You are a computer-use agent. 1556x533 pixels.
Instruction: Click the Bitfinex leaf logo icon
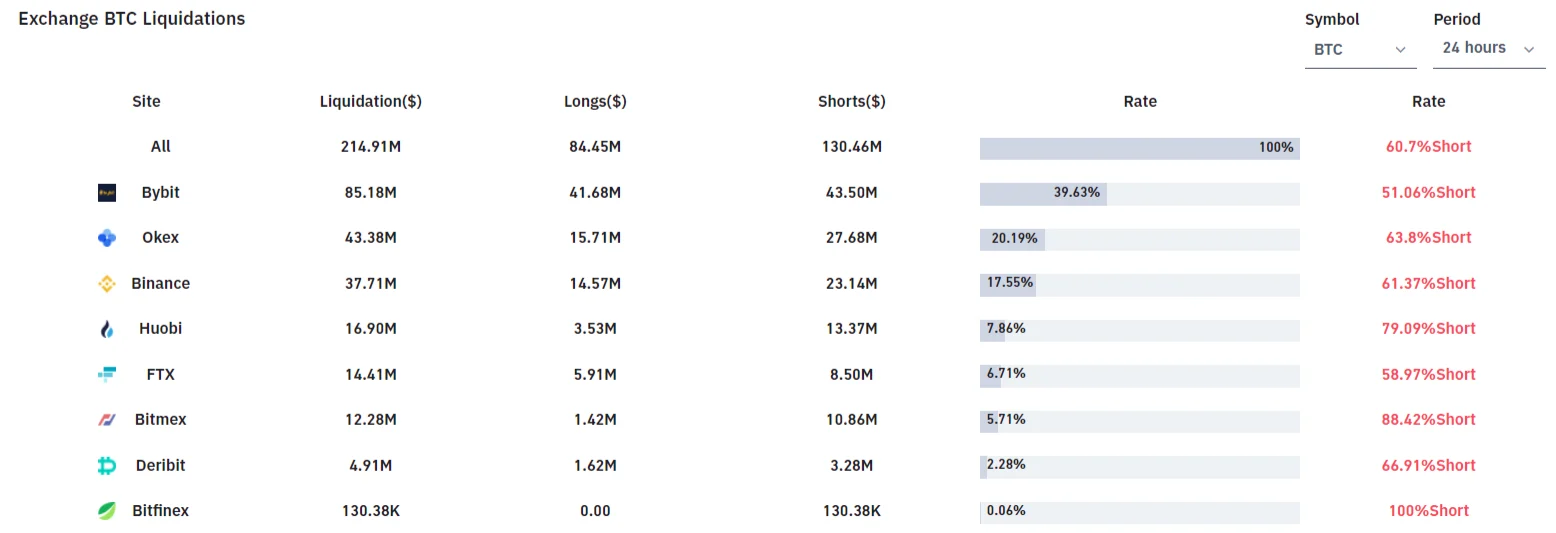point(107,511)
